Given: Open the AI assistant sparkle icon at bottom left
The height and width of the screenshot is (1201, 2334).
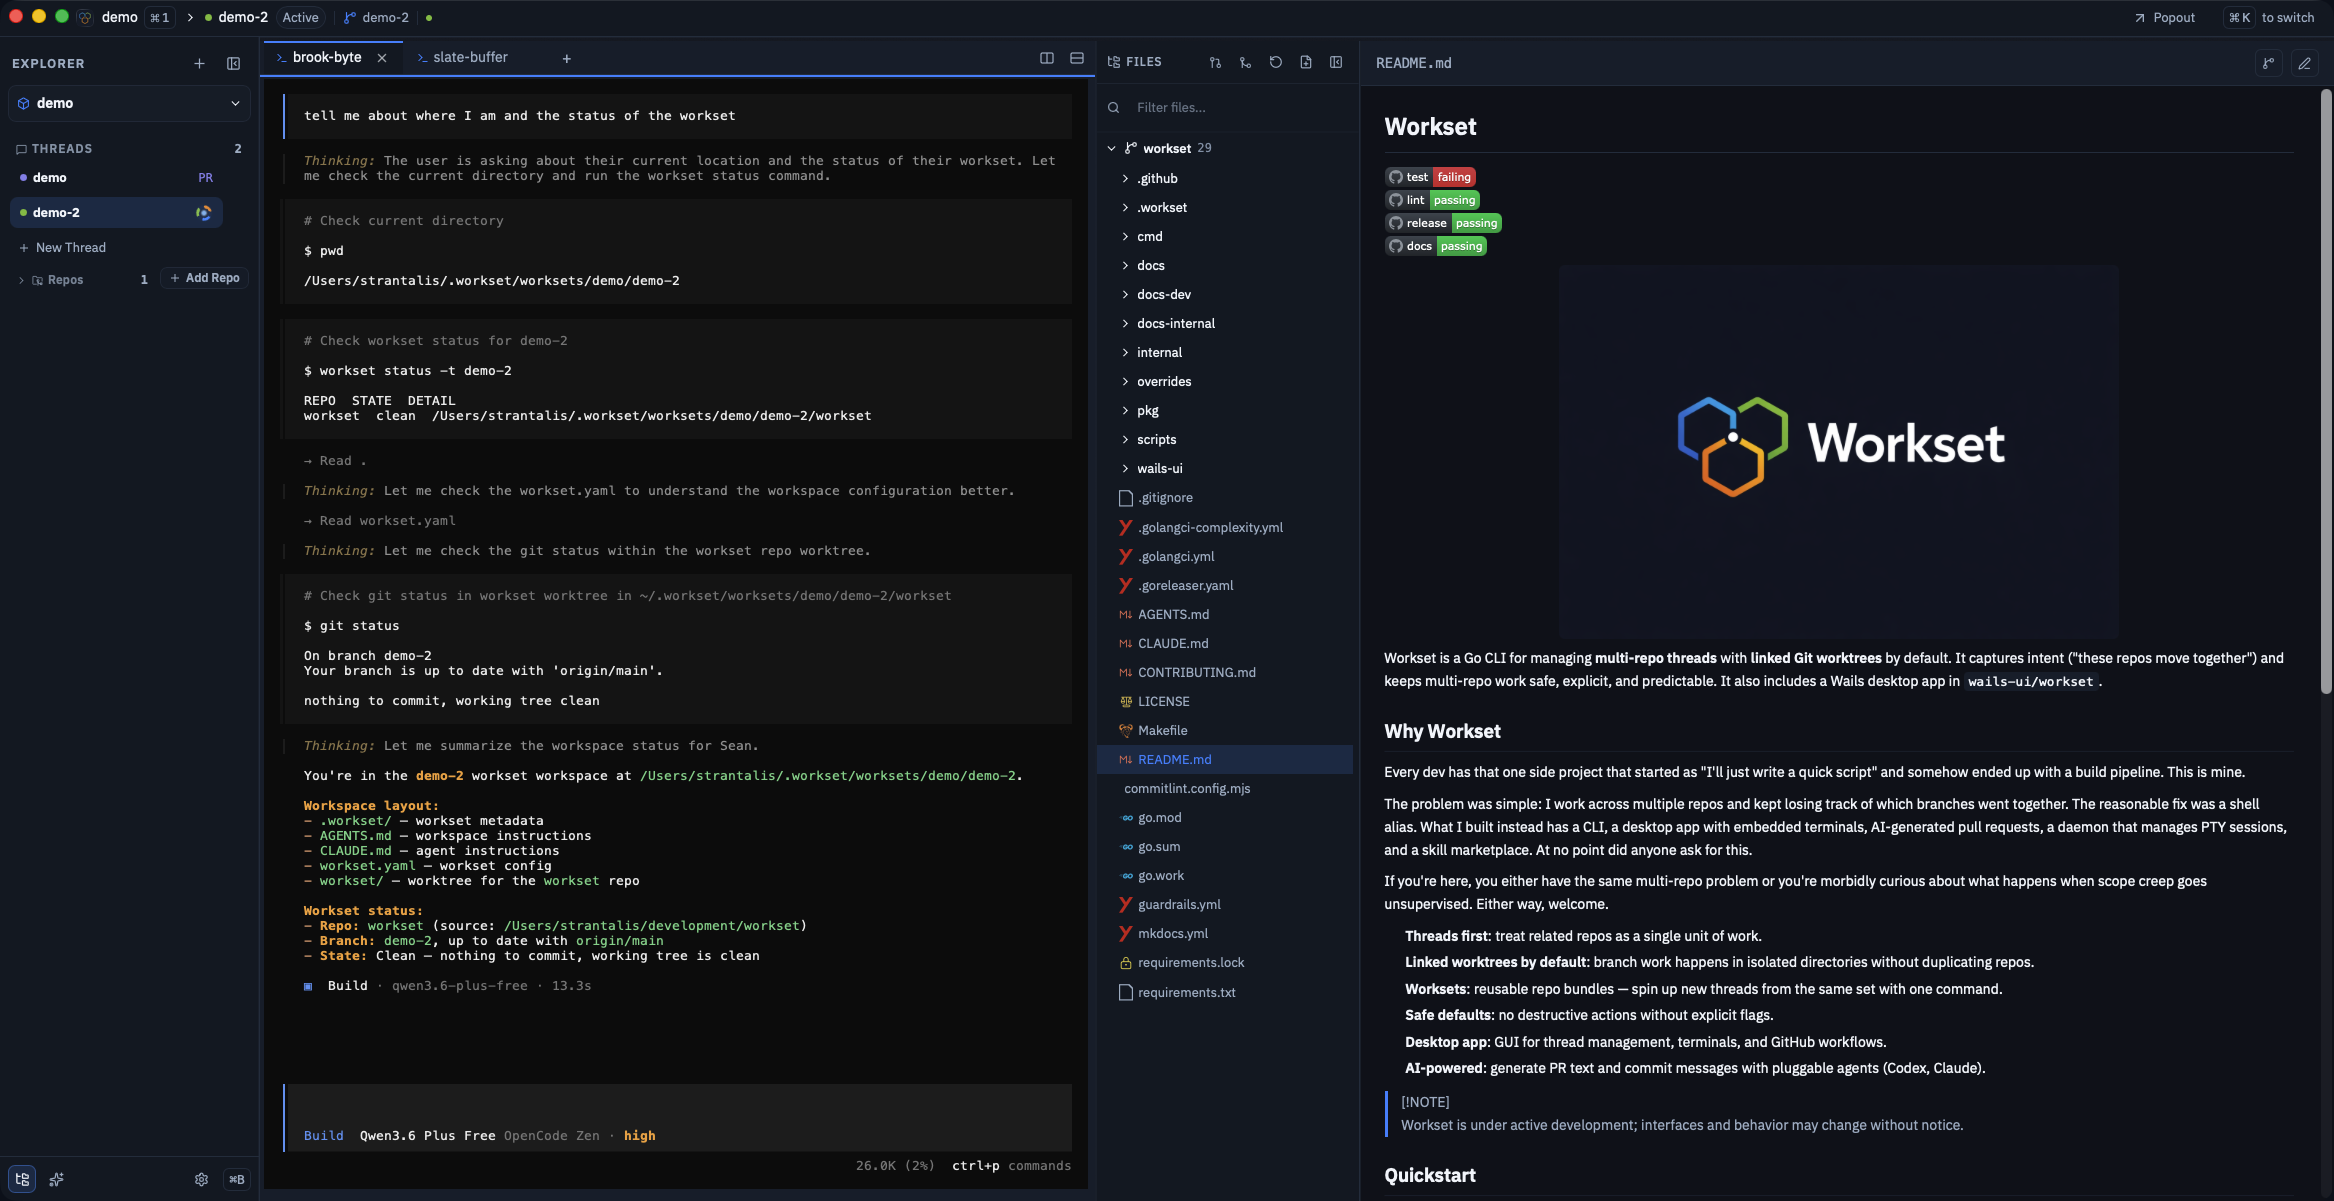Looking at the screenshot, I should (x=56, y=1179).
